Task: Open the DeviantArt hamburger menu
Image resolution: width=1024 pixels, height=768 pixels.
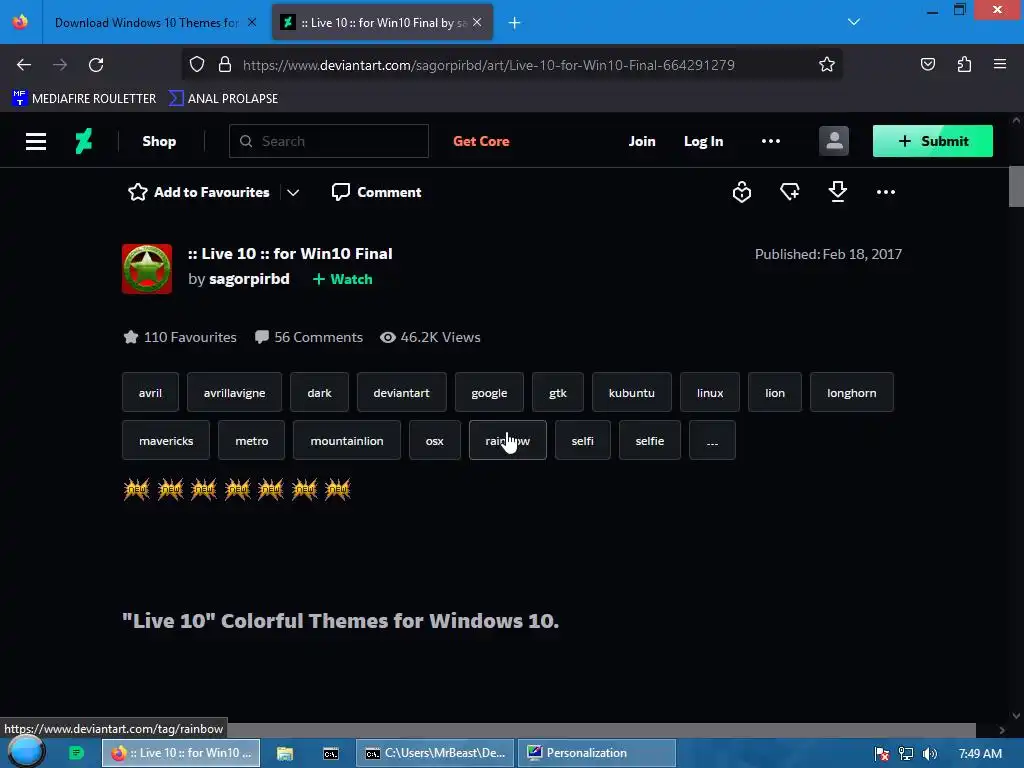Action: 36,141
